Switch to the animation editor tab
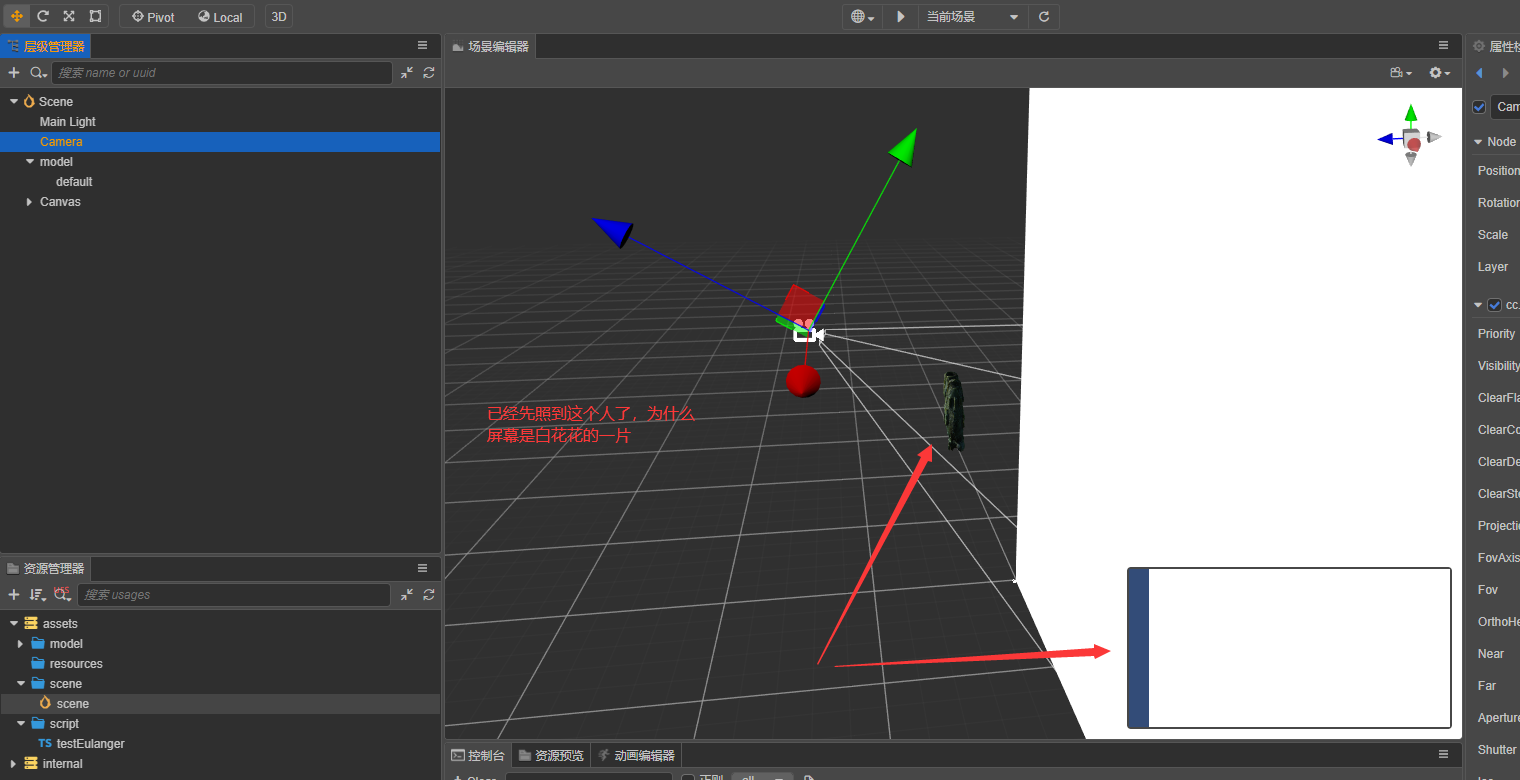1520x780 pixels. point(636,755)
